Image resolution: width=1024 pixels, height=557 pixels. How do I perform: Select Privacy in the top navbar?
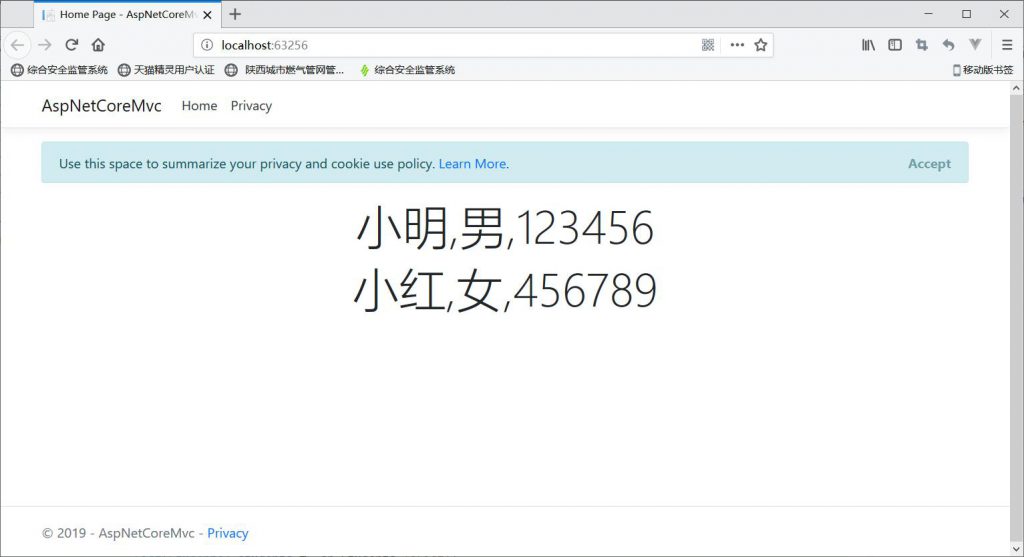(251, 106)
